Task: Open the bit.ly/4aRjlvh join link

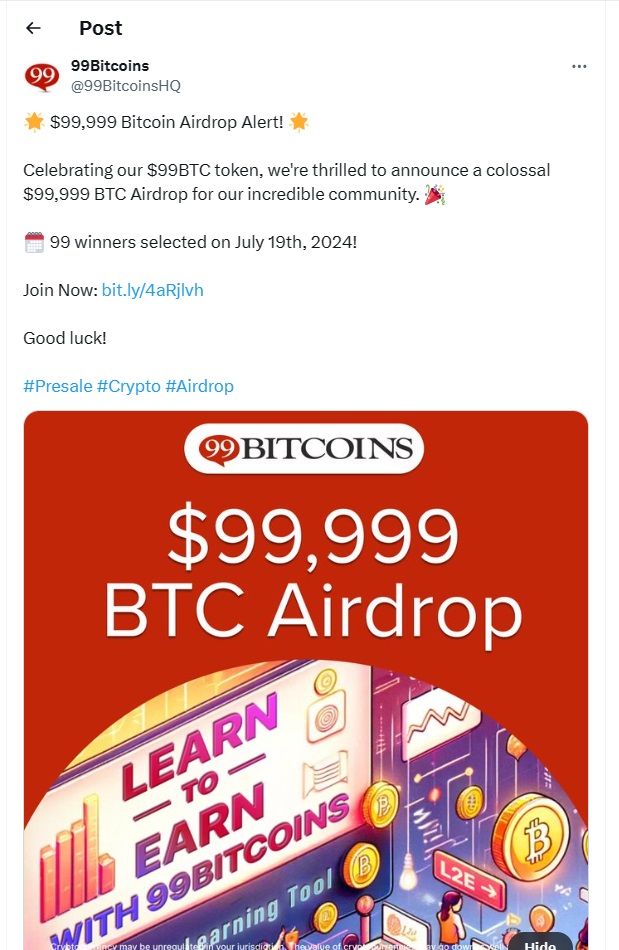Action: (x=152, y=290)
